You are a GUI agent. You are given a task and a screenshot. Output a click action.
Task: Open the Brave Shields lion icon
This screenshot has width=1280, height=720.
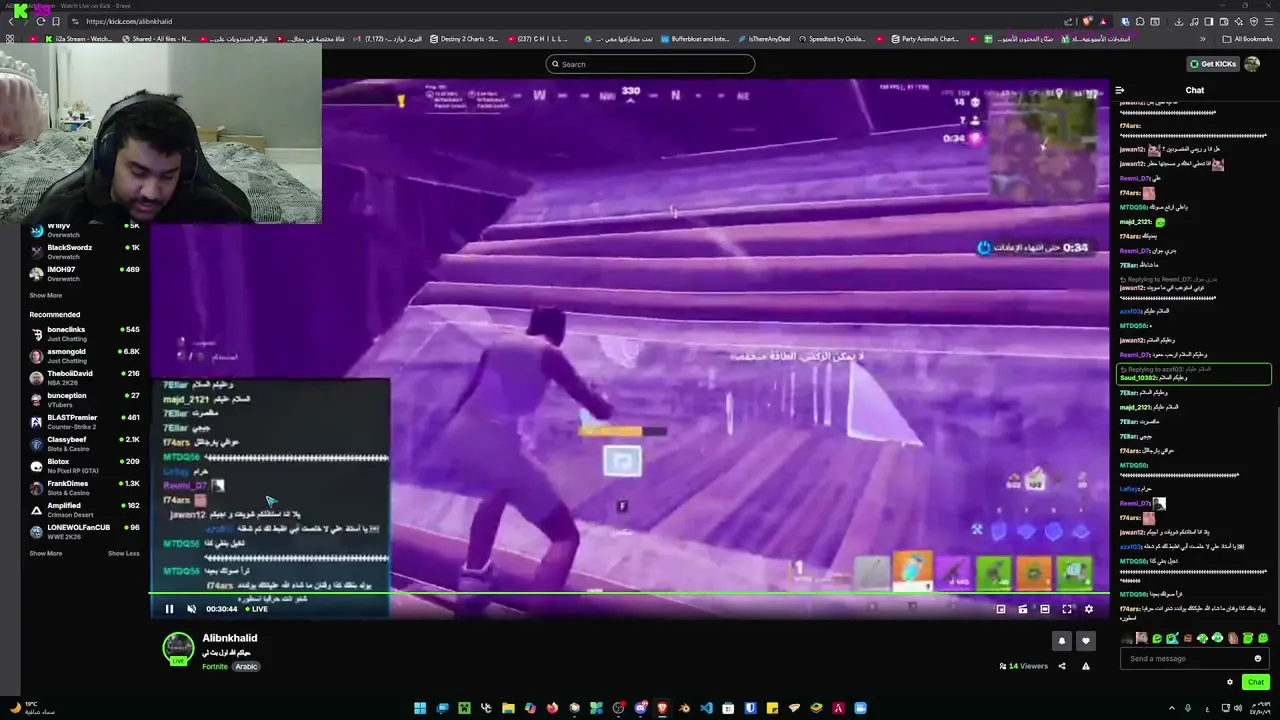click(1088, 21)
